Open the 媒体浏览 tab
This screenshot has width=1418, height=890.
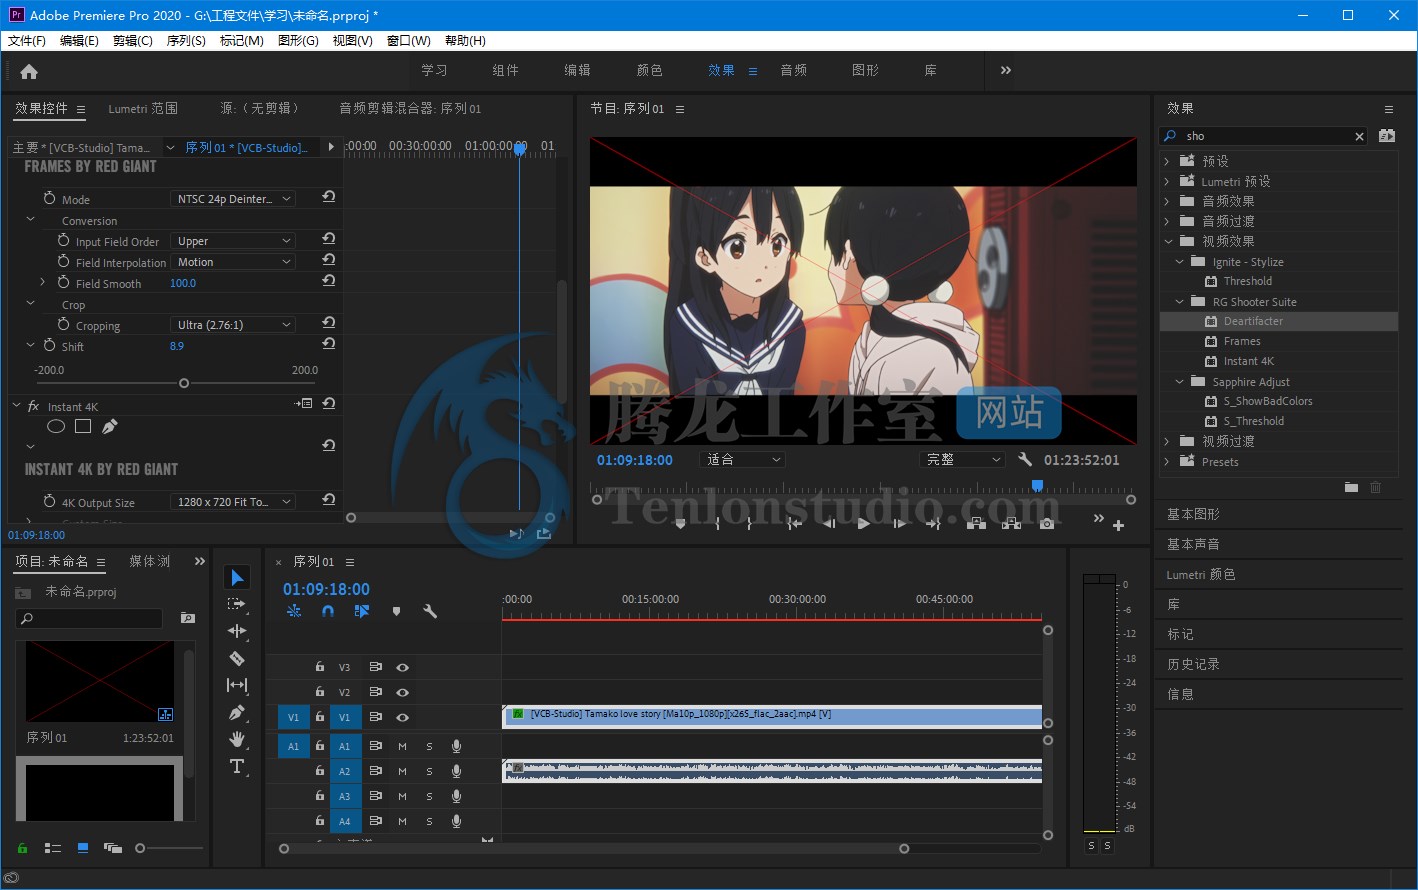click(150, 561)
